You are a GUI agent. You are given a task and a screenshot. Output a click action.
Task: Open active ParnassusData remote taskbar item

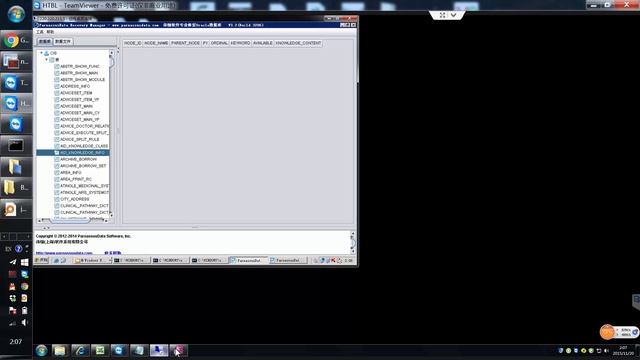point(249,260)
